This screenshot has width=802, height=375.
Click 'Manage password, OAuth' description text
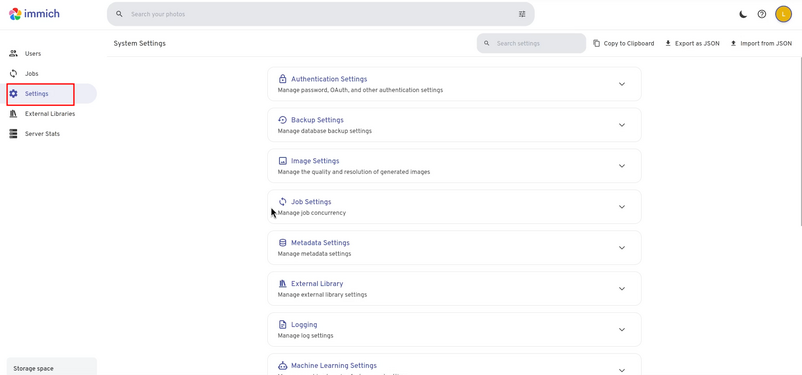[360, 90]
